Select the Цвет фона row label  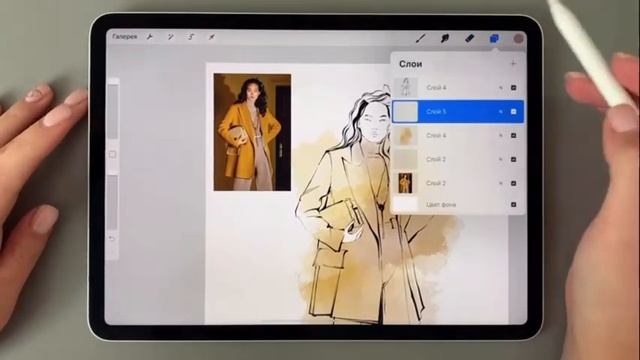(441, 204)
